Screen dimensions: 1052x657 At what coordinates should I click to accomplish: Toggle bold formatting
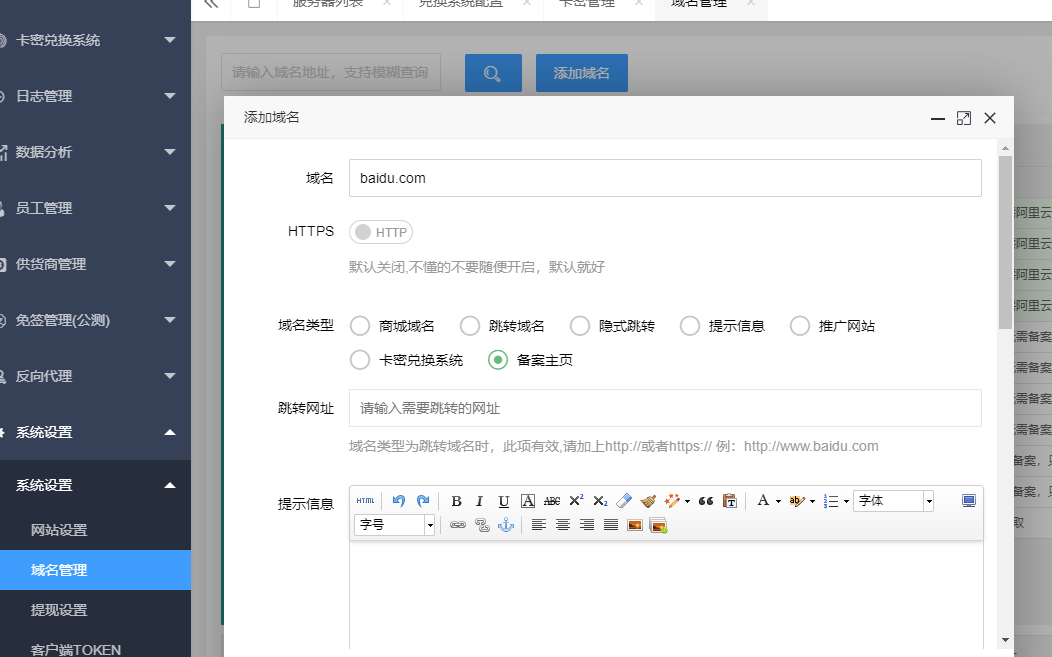(x=456, y=501)
